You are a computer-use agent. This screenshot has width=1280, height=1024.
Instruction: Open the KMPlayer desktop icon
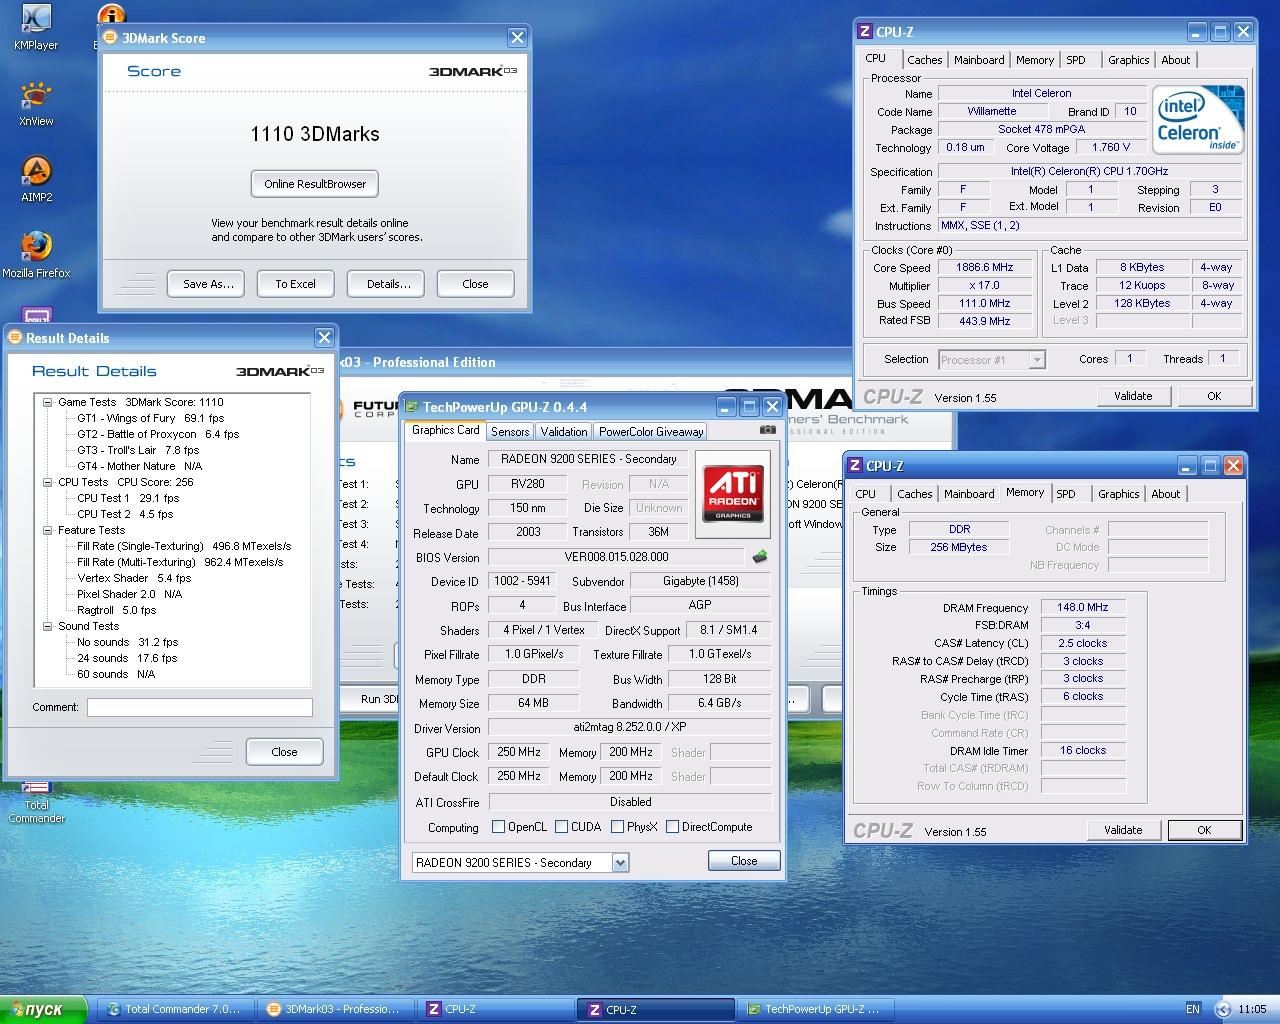coord(36,27)
